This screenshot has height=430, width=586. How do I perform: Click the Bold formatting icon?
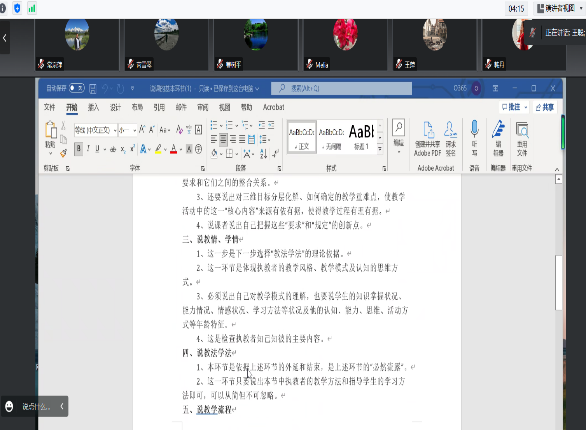tap(78, 149)
